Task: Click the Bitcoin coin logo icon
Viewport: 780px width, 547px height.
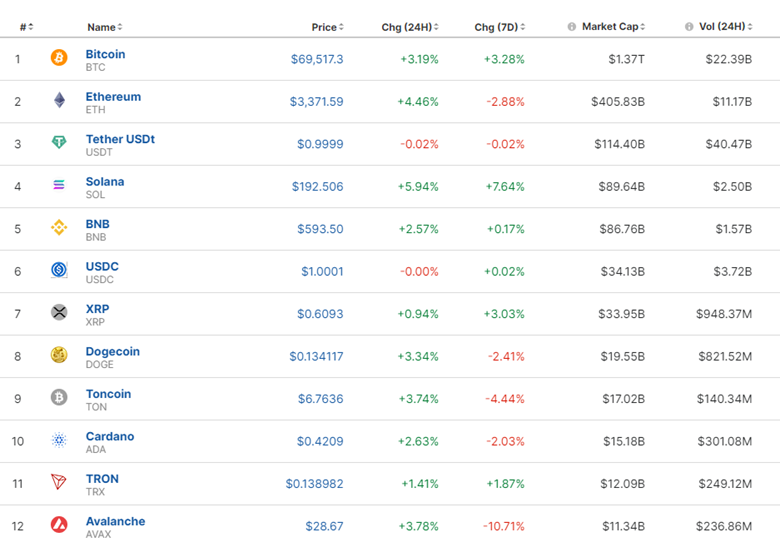Action: tap(59, 57)
